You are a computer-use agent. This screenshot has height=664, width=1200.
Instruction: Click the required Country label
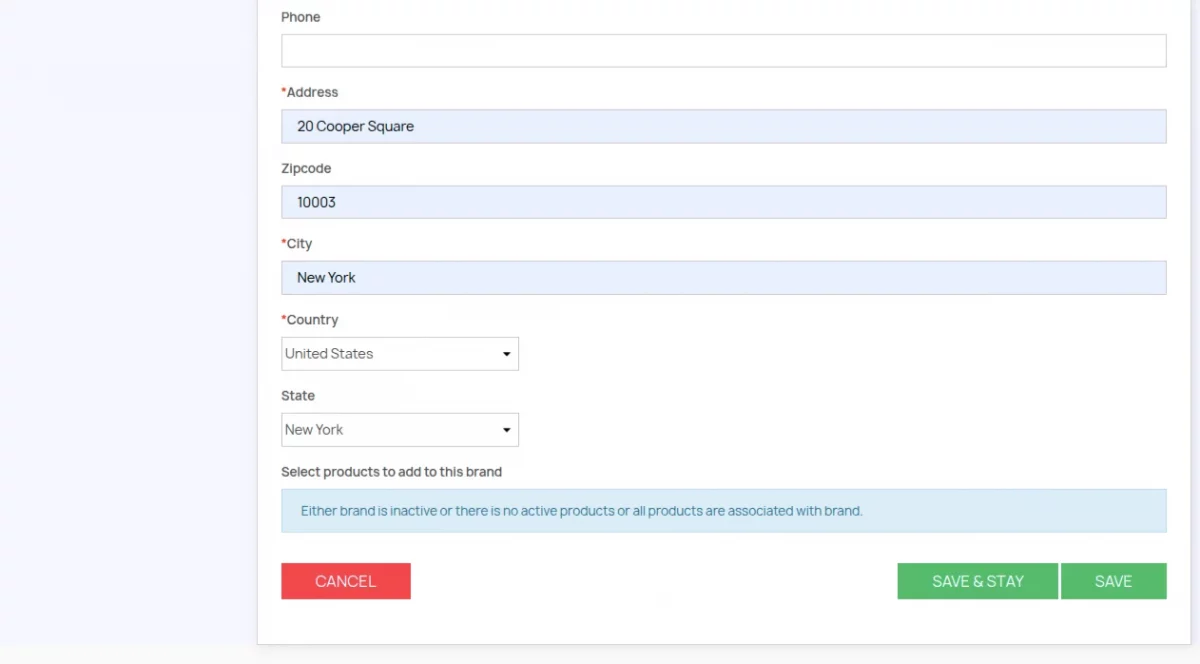coord(312,320)
